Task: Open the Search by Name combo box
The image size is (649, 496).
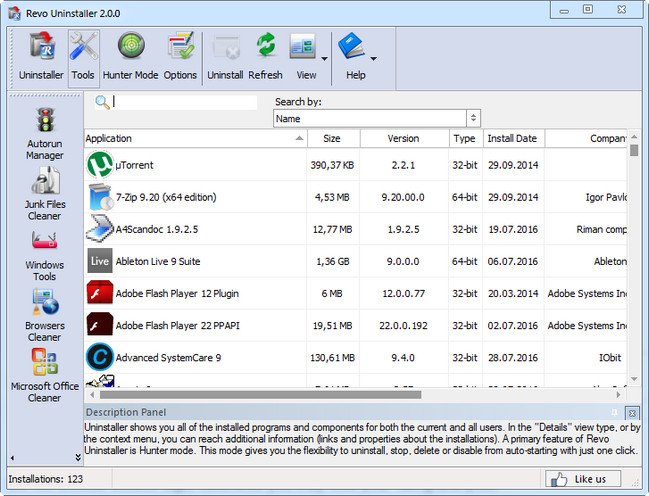Action: 377,119
